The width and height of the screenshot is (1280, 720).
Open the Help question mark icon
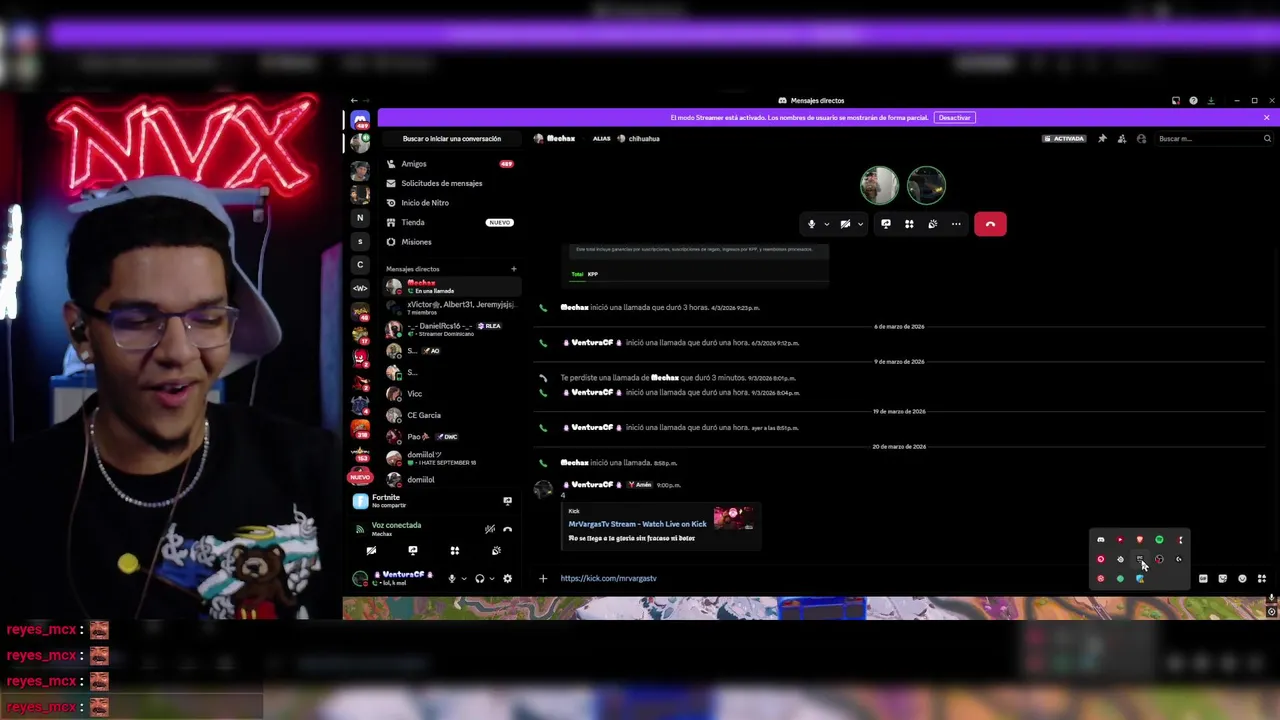(1193, 101)
